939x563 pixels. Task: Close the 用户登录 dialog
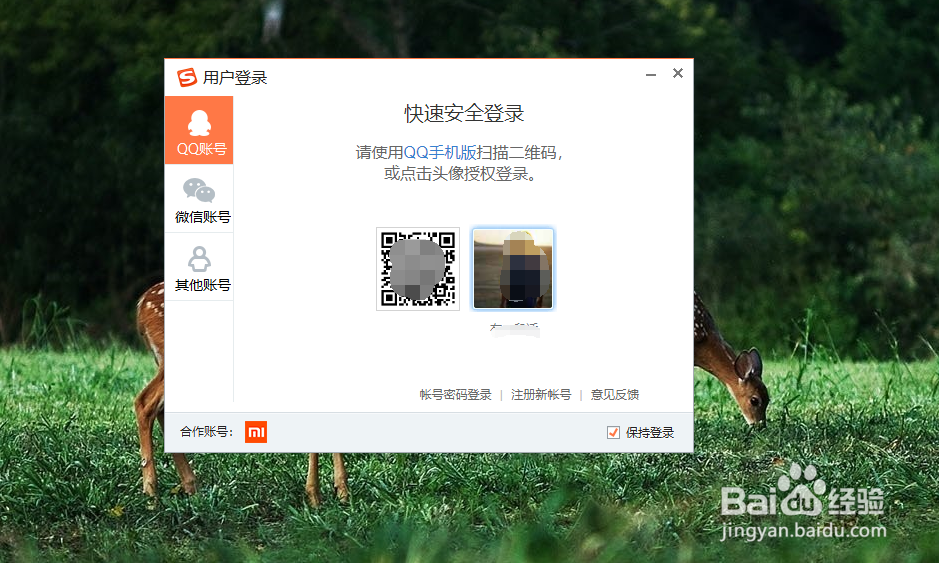(678, 73)
